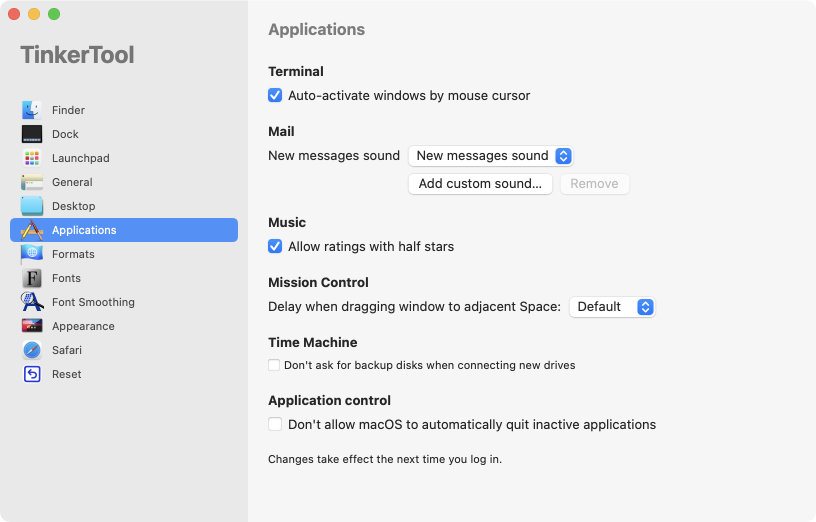Screen dimensions: 816x522
Task: Open the Finder settings pane
Action: [x=68, y=110]
